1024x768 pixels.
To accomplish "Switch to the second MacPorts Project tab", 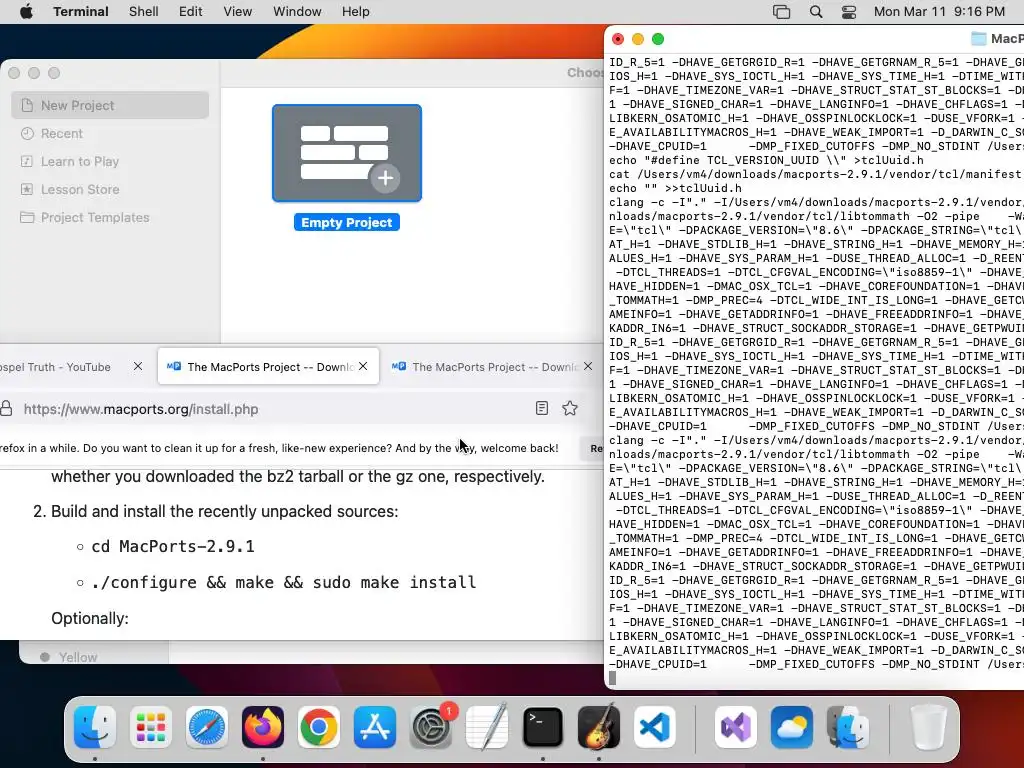I will pos(493,366).
